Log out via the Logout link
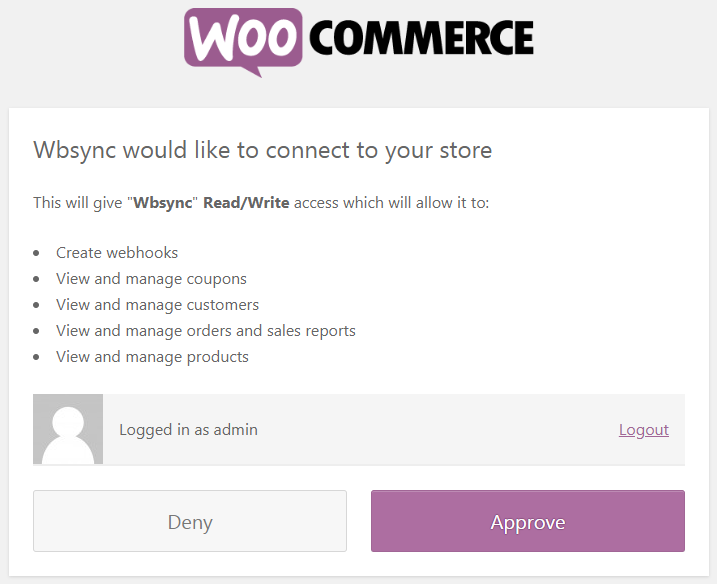 tap(643, 429)
